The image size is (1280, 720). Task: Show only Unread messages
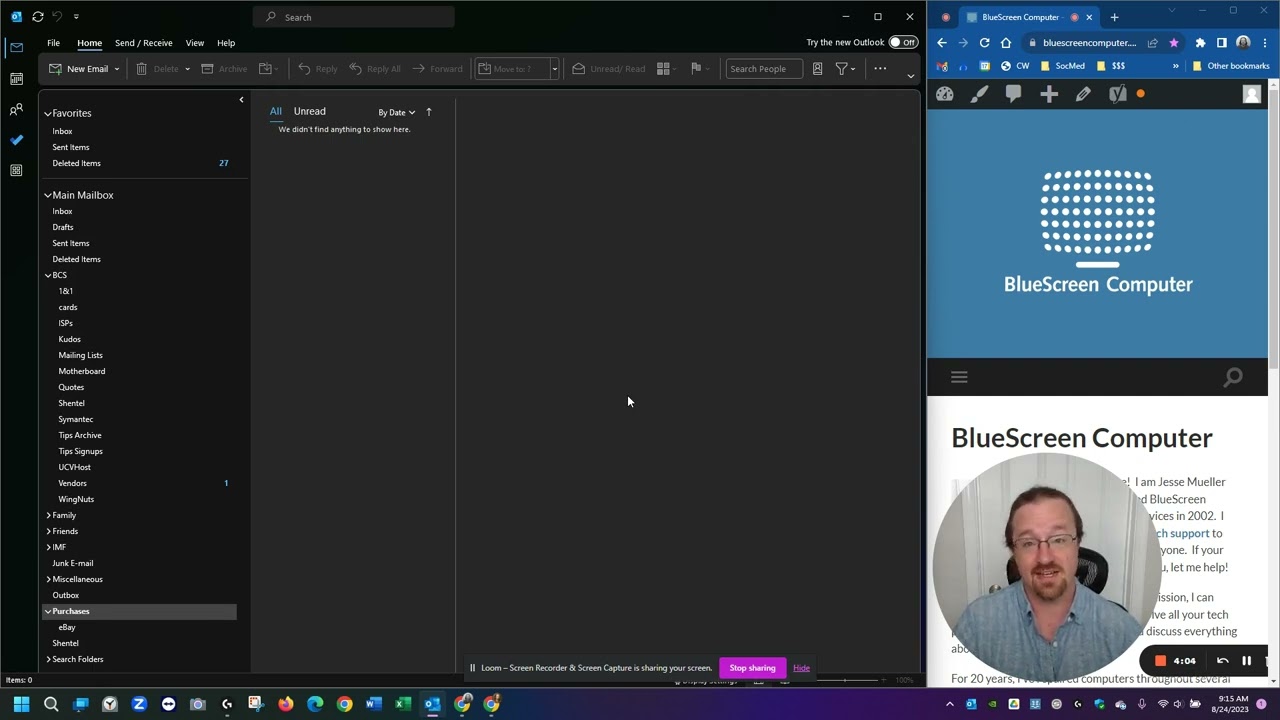click(310, 111)
